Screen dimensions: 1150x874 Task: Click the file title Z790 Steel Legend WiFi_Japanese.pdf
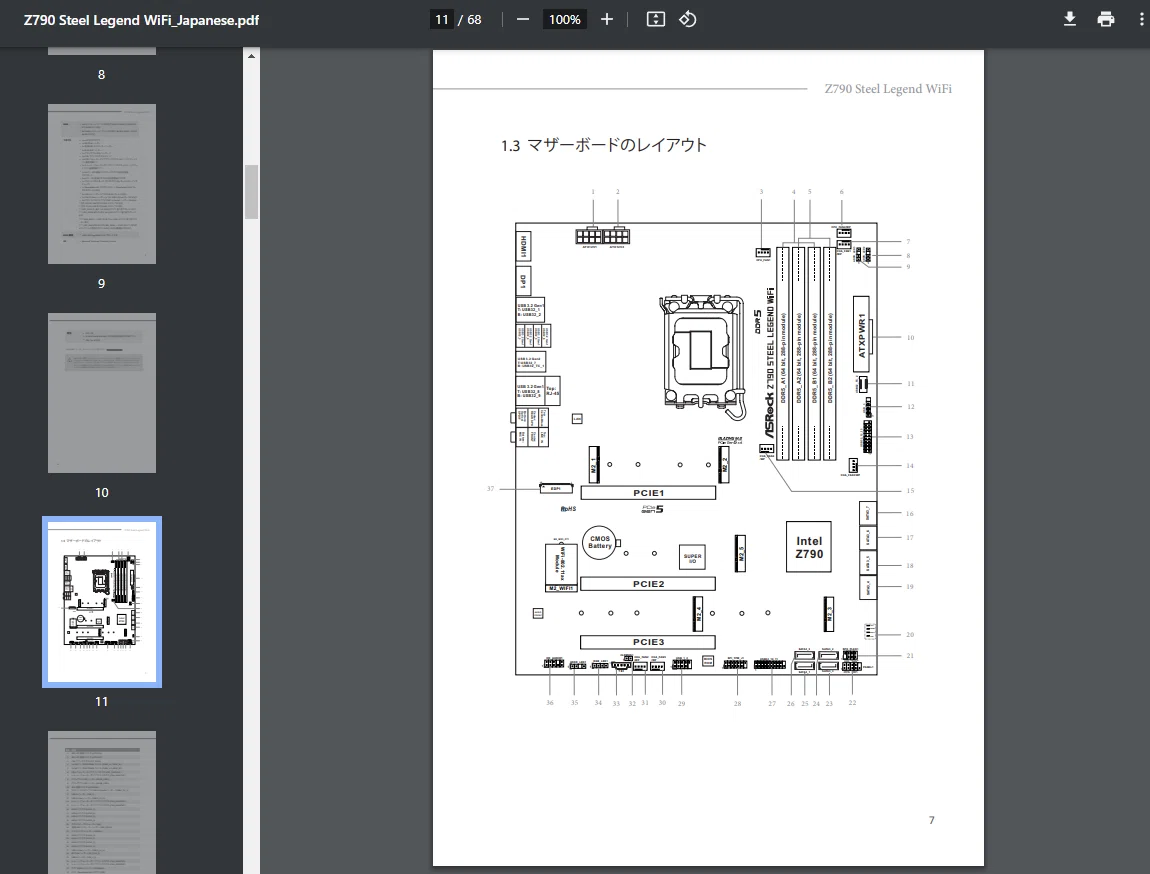click(141, 21)
